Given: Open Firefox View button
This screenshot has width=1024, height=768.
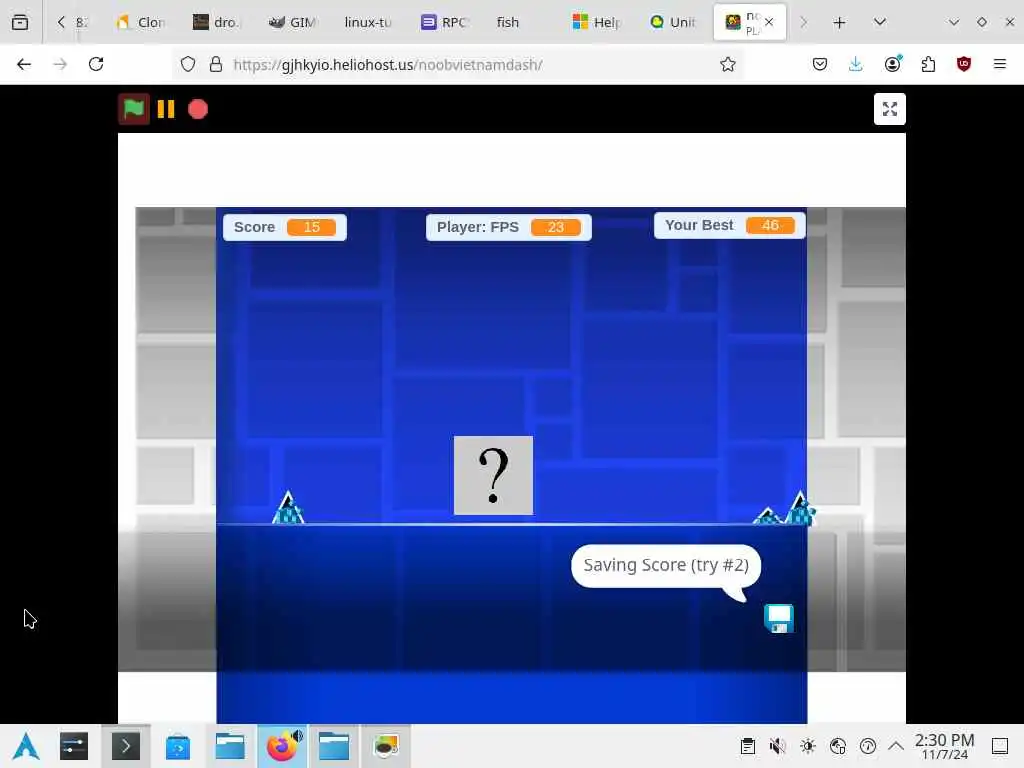Looking at the screenshot, I should click(20, 22).
